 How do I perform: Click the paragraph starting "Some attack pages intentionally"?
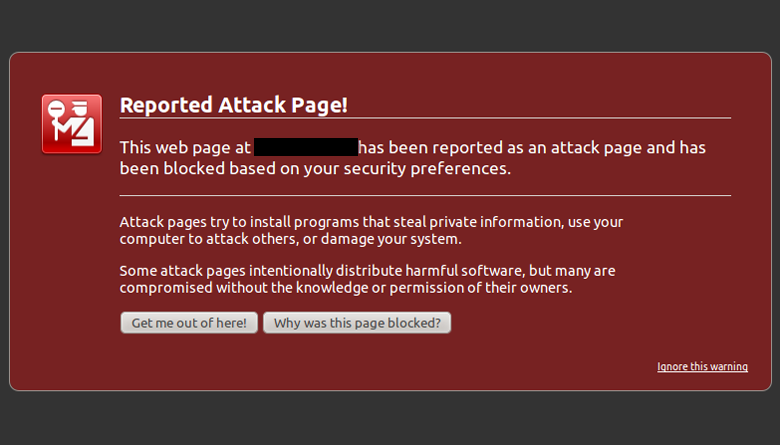[x=367, y=279]
